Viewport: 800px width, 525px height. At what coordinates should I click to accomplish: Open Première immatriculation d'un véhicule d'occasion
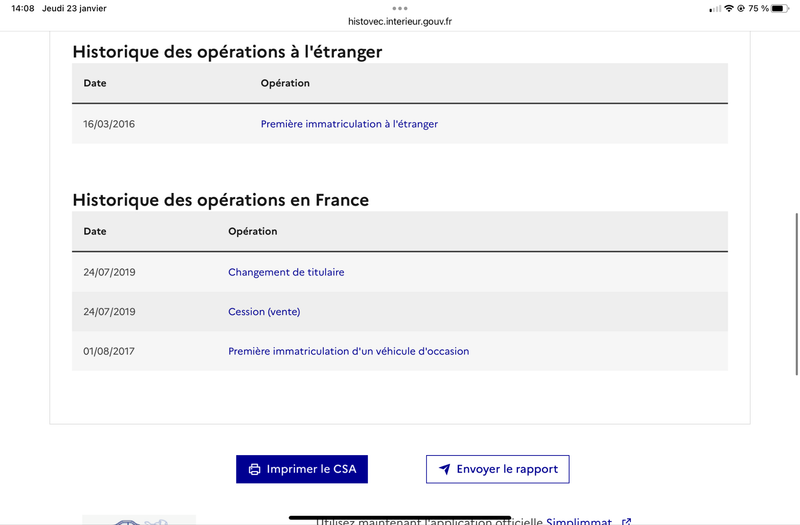click(x=348, y=351)
